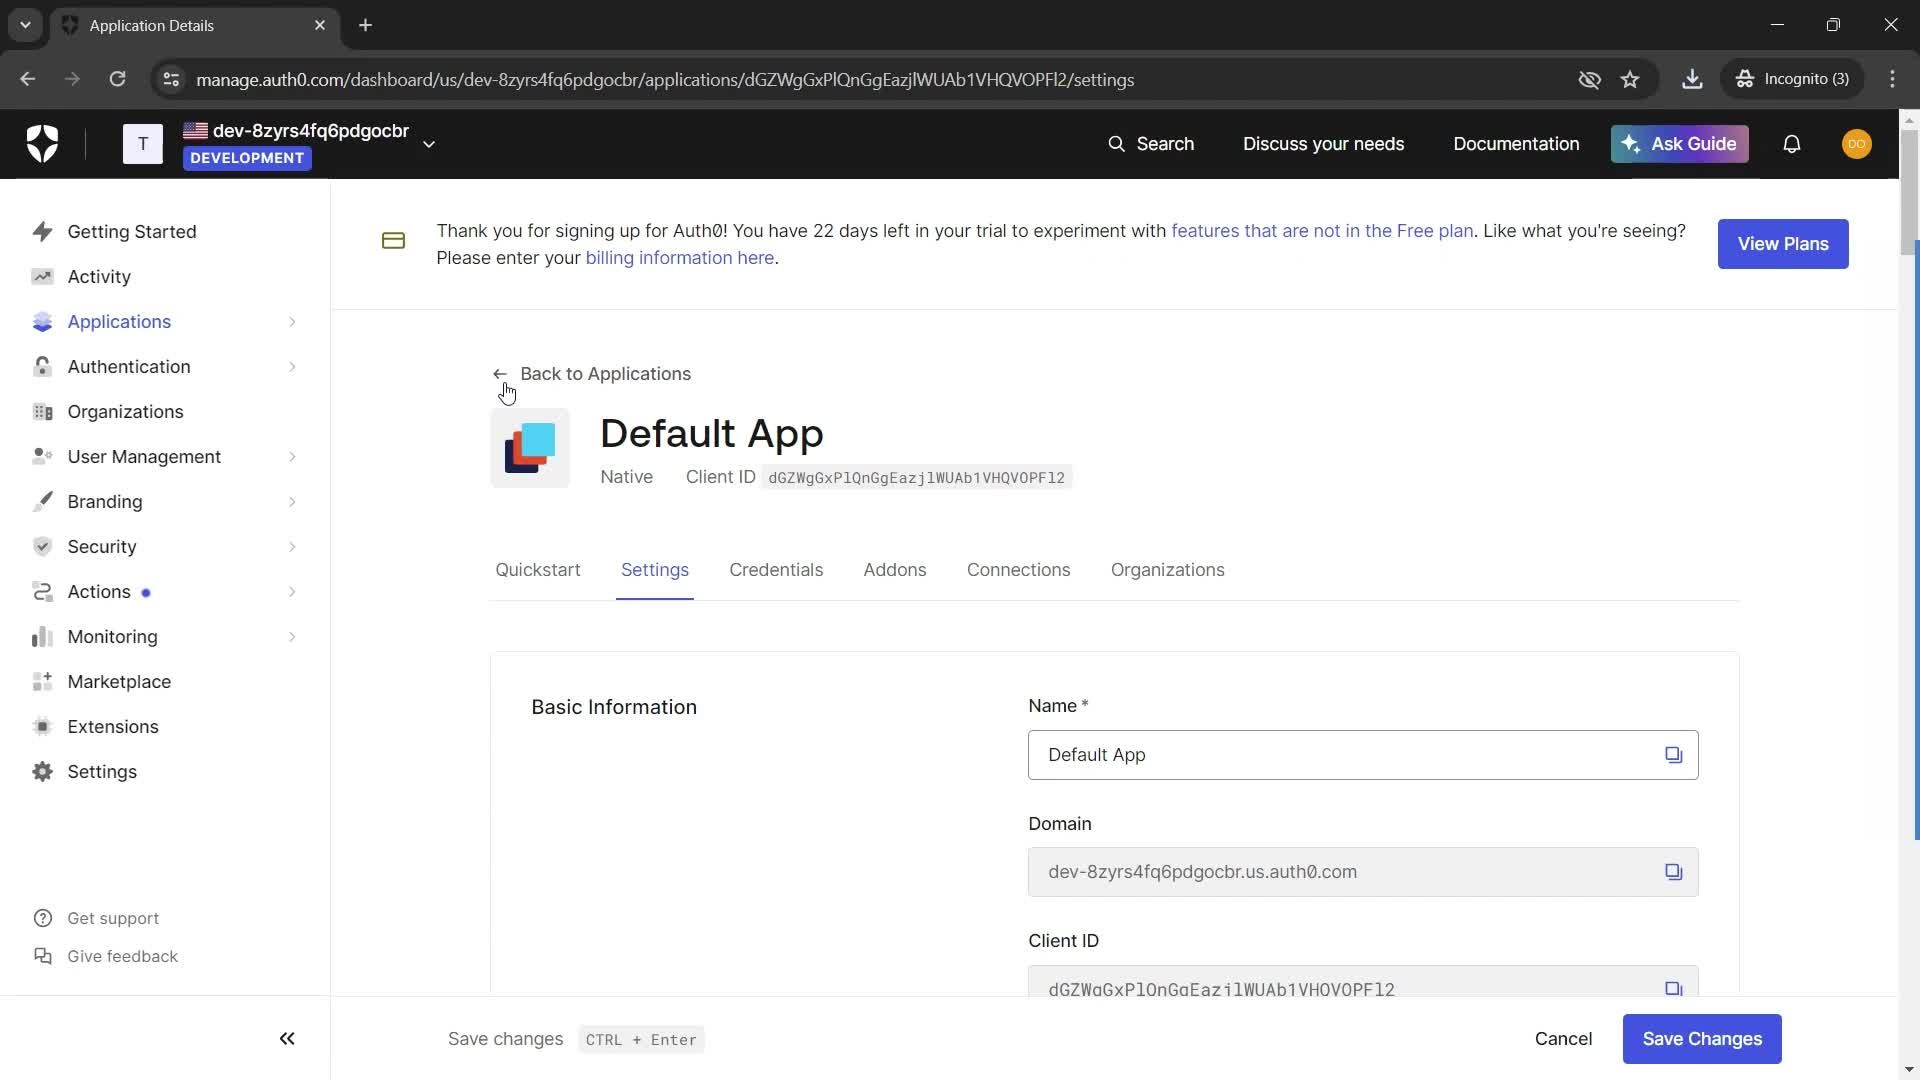Click the Client ID code in header
The width and height of the screenshot is (1920, 1080).
[916, 478]
